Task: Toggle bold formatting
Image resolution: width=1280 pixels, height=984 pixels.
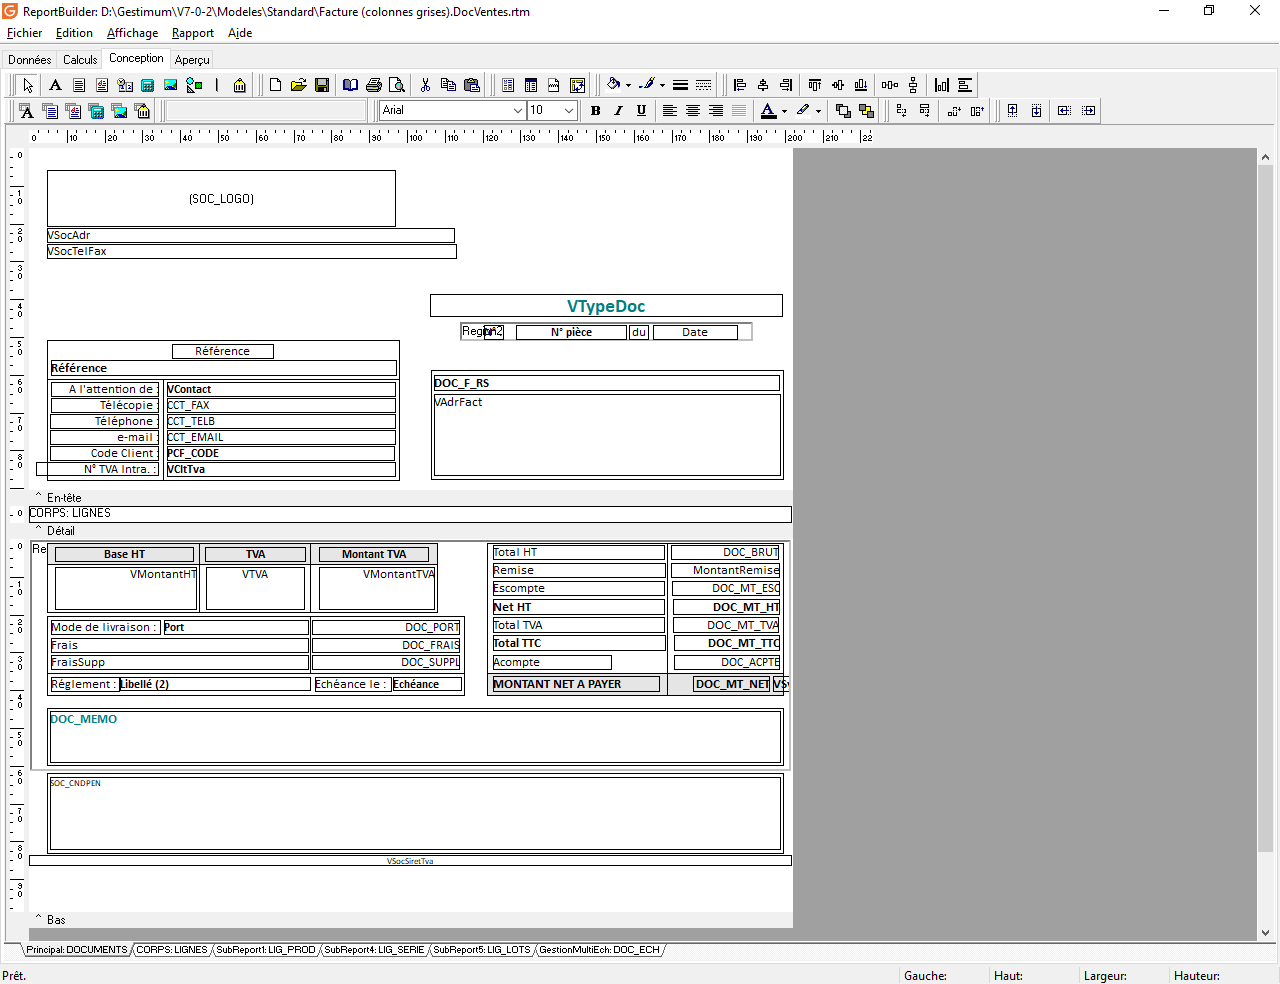Action: tap(595, 111)
